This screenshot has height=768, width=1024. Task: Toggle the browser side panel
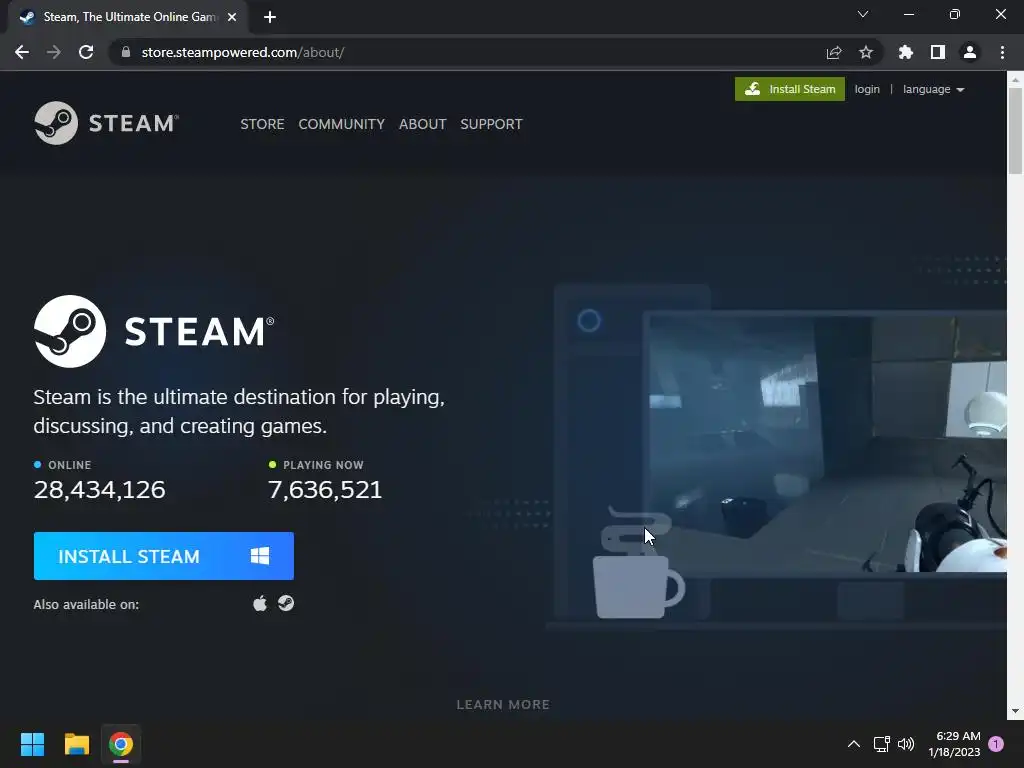[938, 52]
